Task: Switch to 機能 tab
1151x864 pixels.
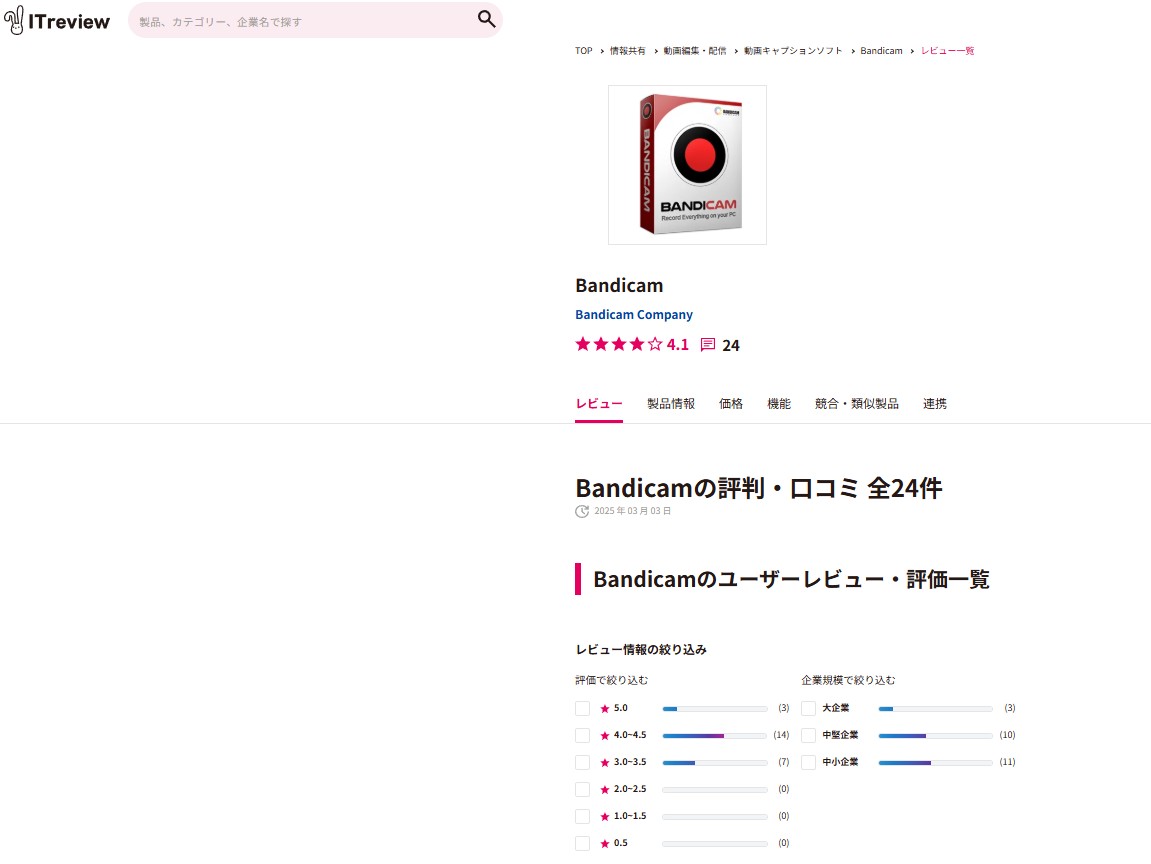Action: 779,404
